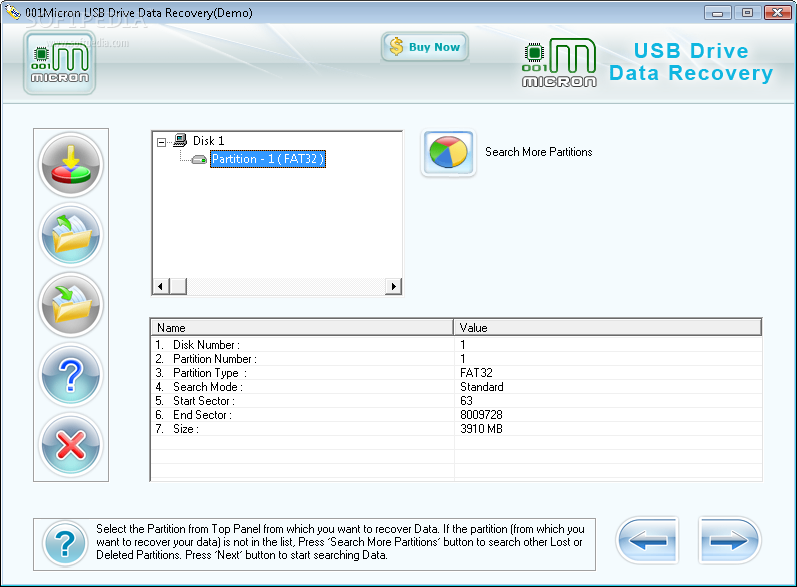Click the 3910 MB size value
Screen dimensions: 797x587
point(481,429)
